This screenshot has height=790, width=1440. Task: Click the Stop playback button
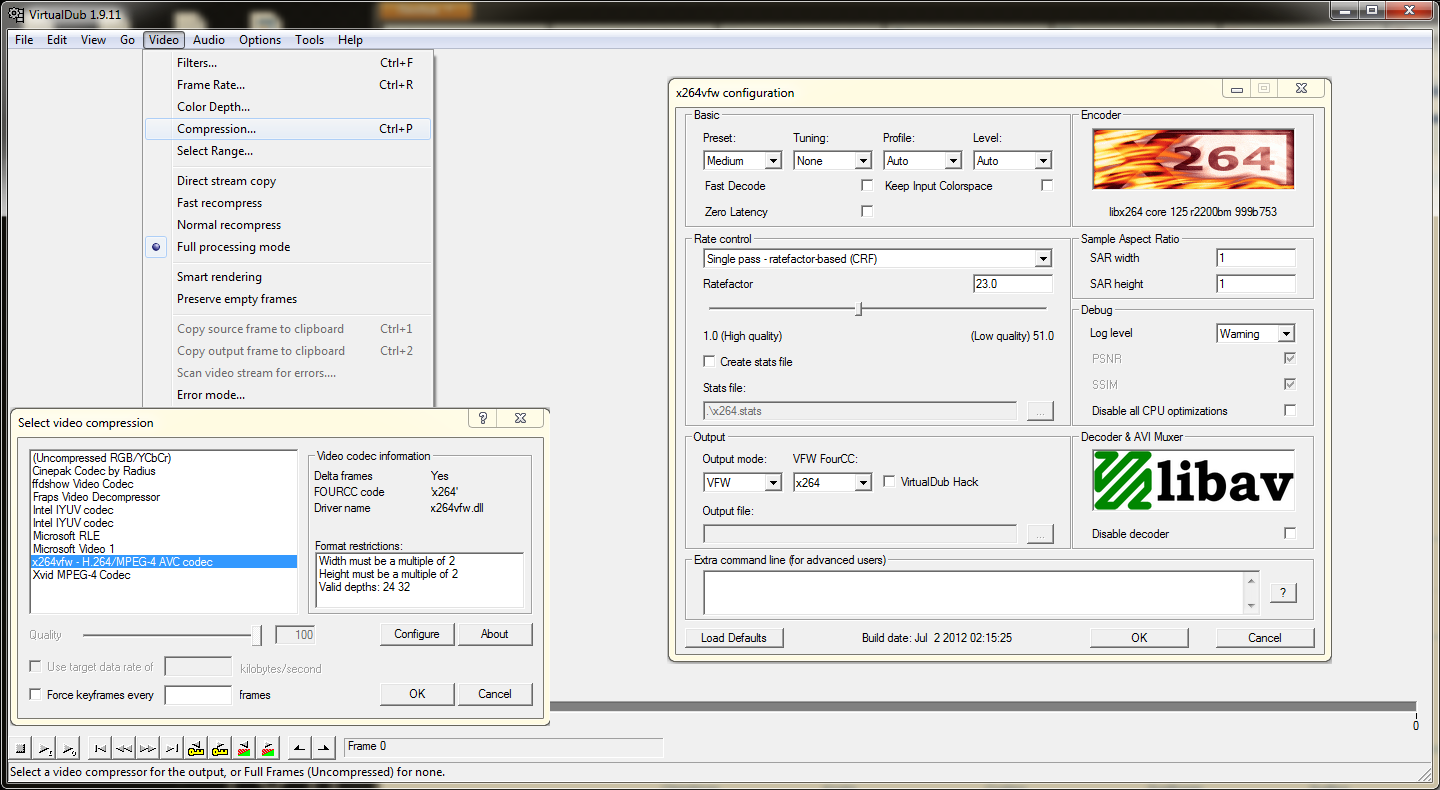(20, 748)
